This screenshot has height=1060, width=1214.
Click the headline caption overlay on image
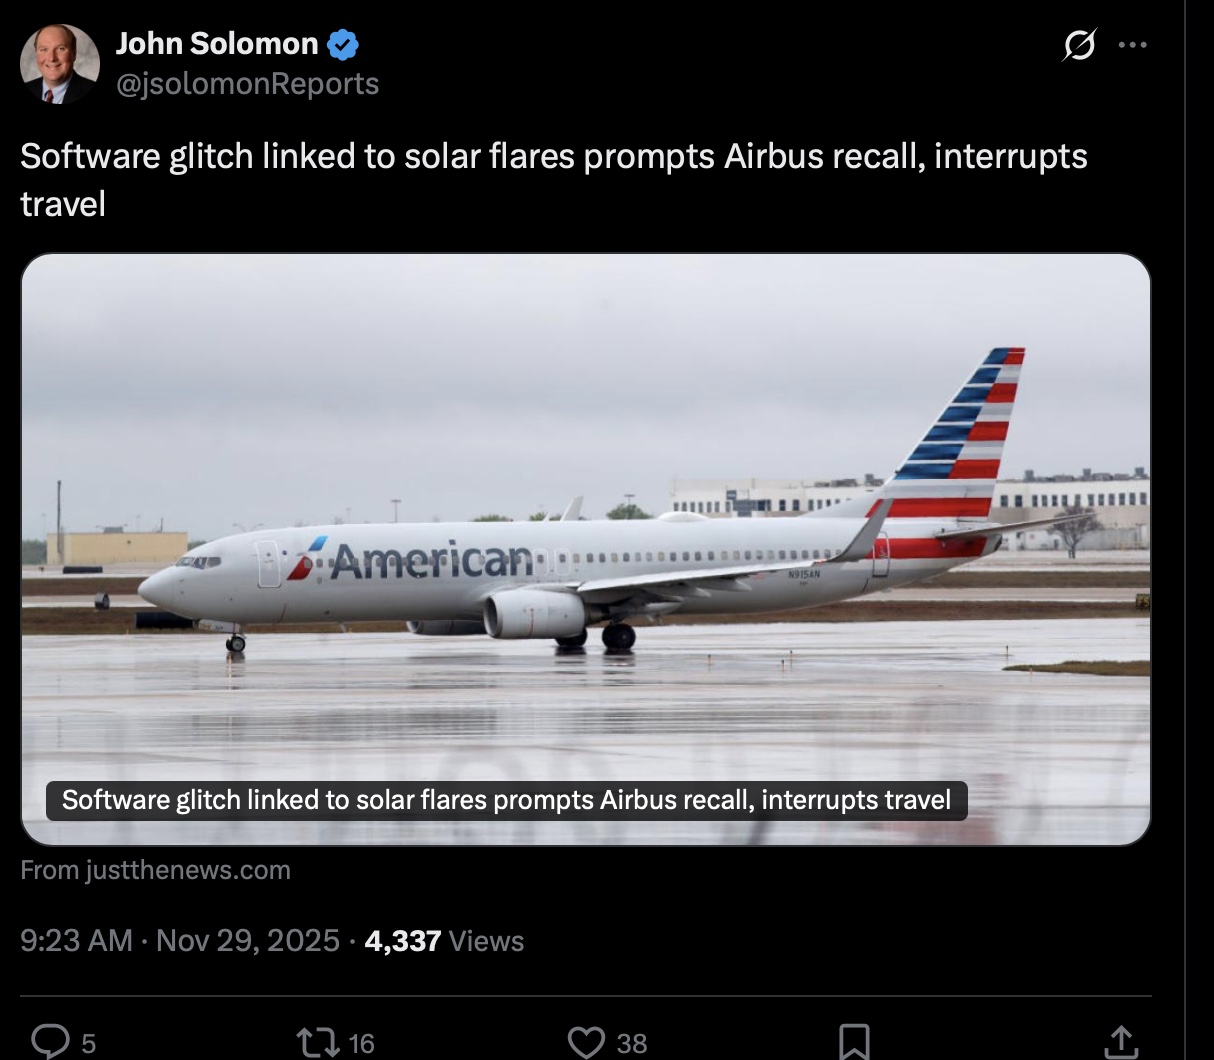click(506, 800)
